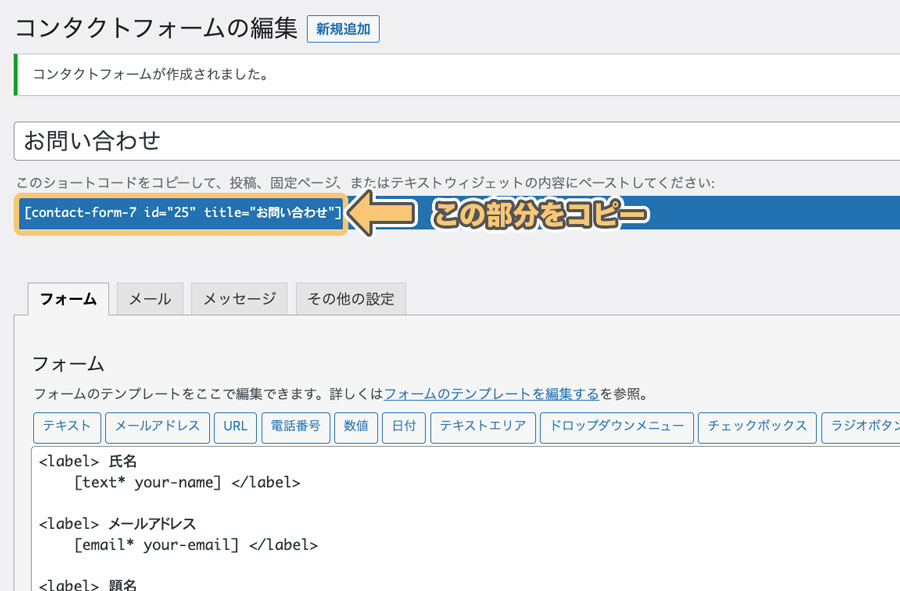
Task: Open the メール tab
Action: coord(150,299)
